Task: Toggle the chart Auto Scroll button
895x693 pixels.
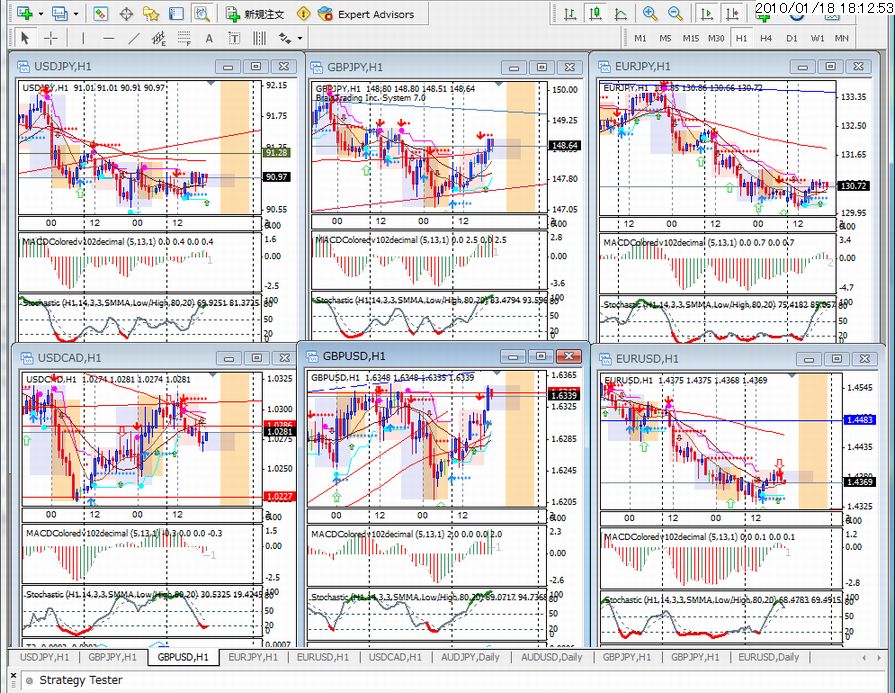Action: pyautogui.click(x=707, y=14)
